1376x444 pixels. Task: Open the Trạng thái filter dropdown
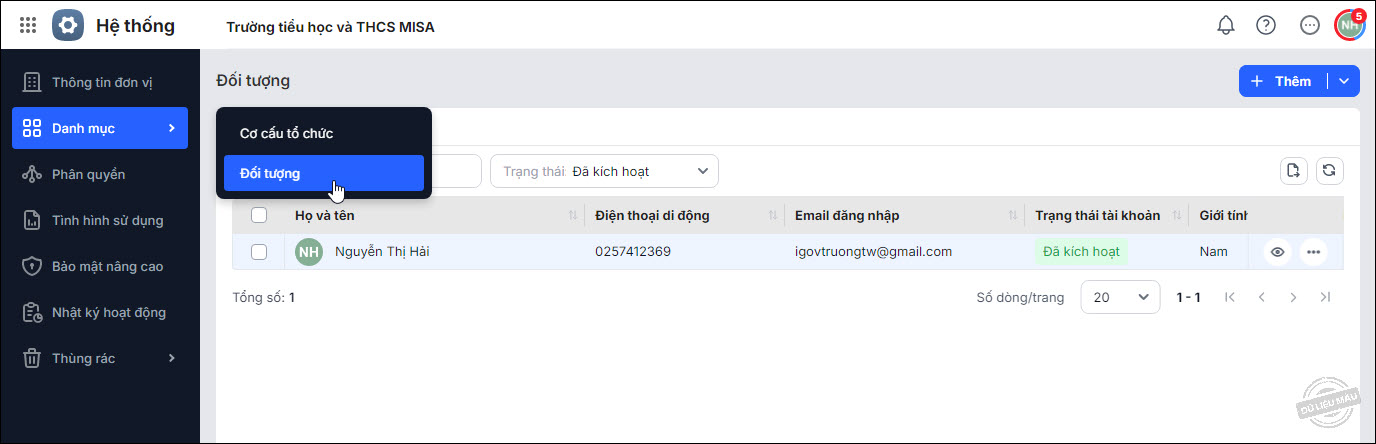click(604, 171)
